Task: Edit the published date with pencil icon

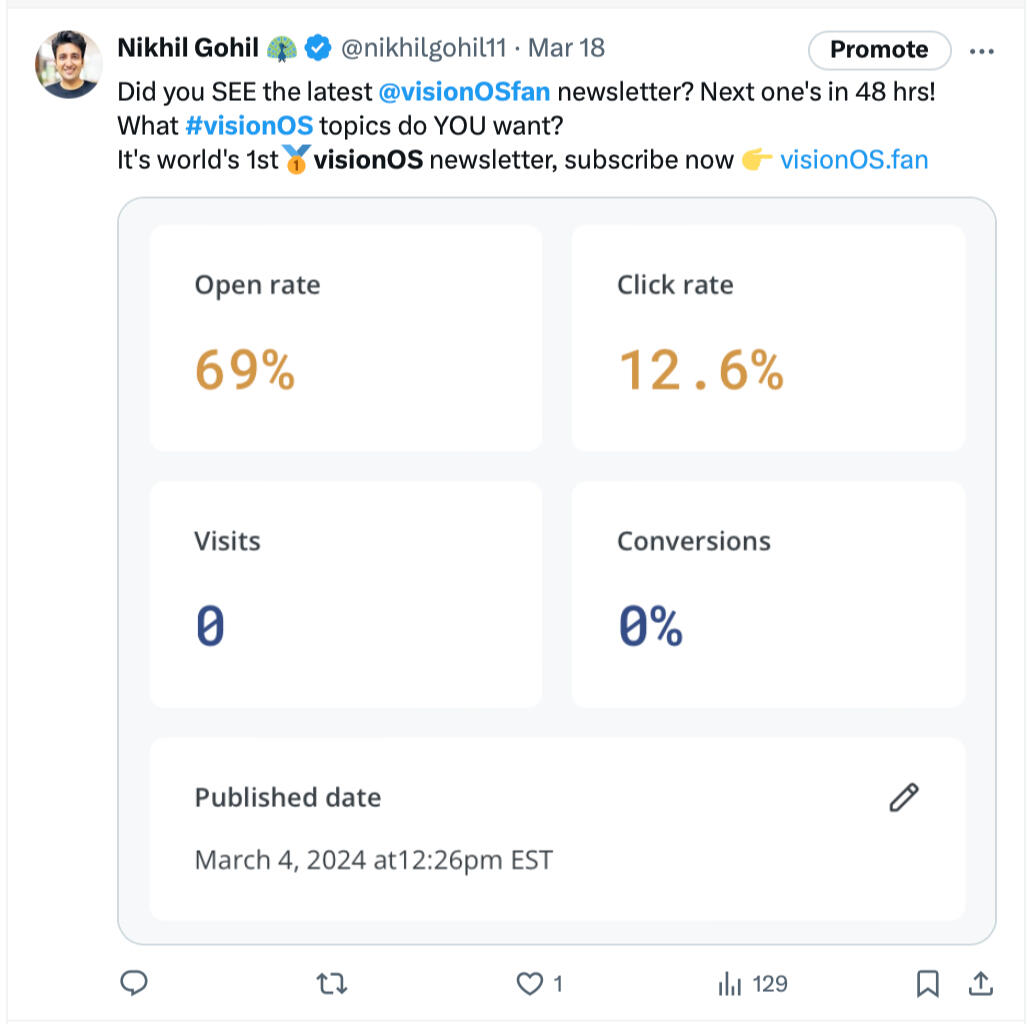Action: (x=904, y=797)
